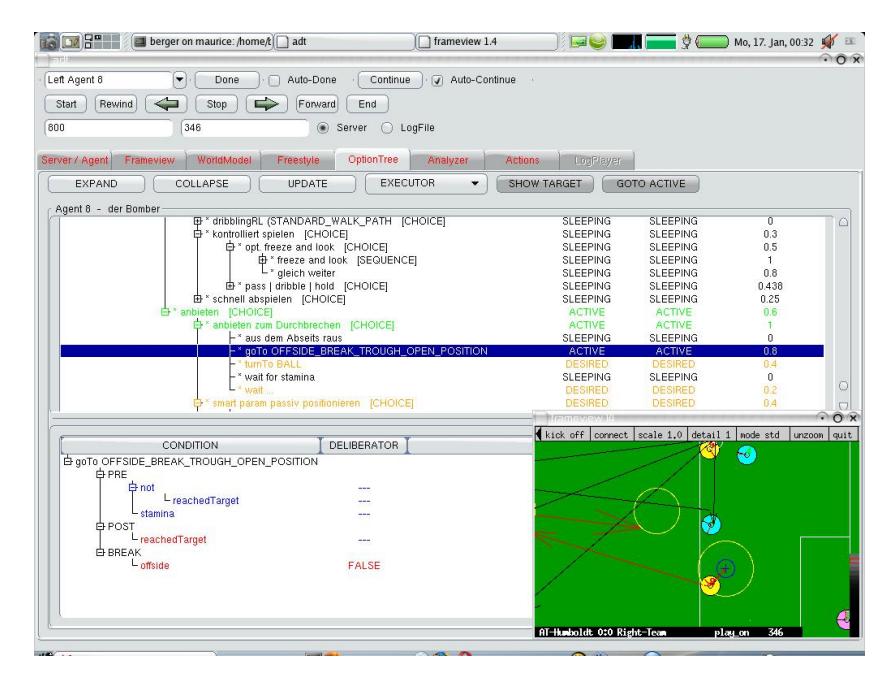
Task: Click the green globe icon in panel
Action: click(x=598, y=41)
